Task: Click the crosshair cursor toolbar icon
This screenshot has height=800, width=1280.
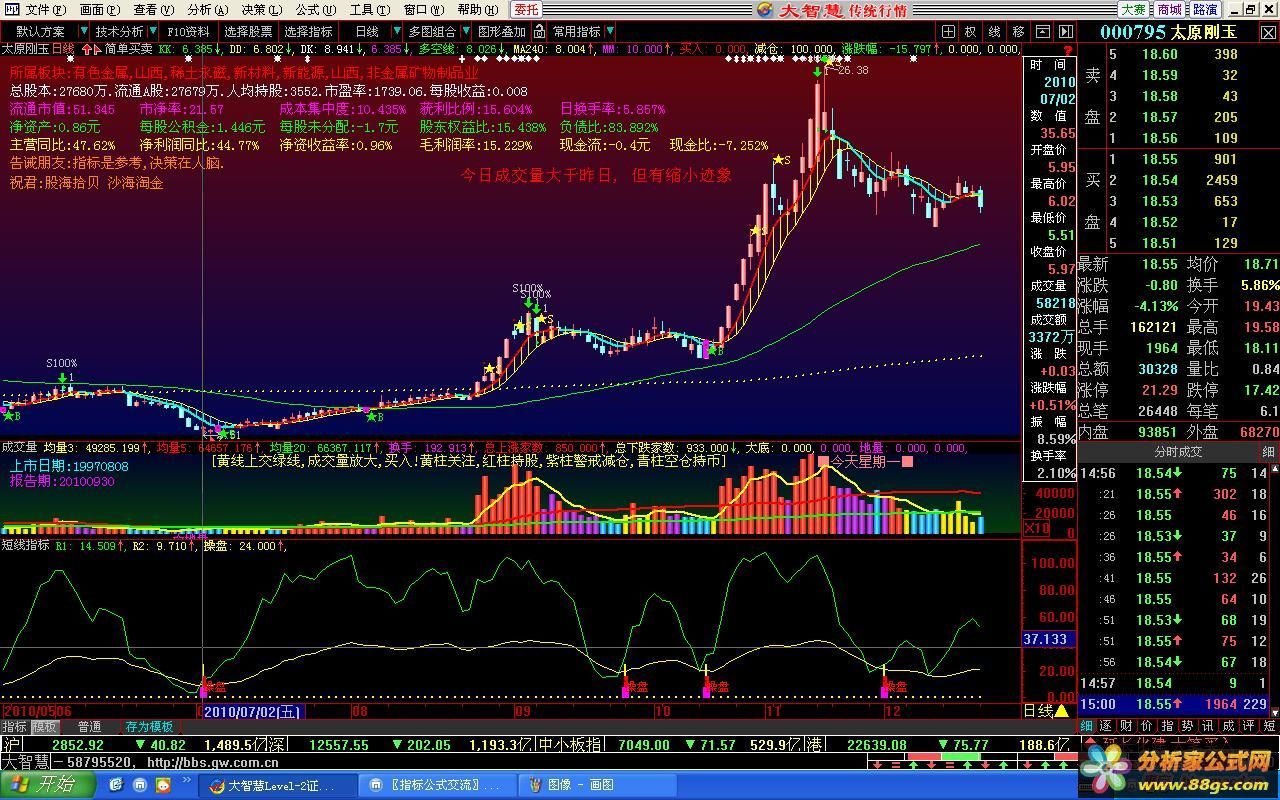Action: [948, 32]
